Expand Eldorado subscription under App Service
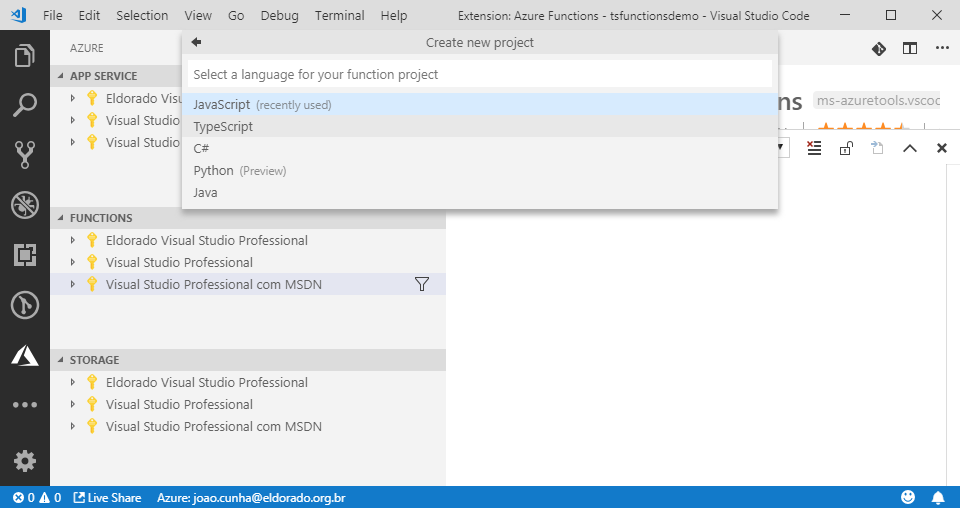960x508 pixels. coord(73,98)
